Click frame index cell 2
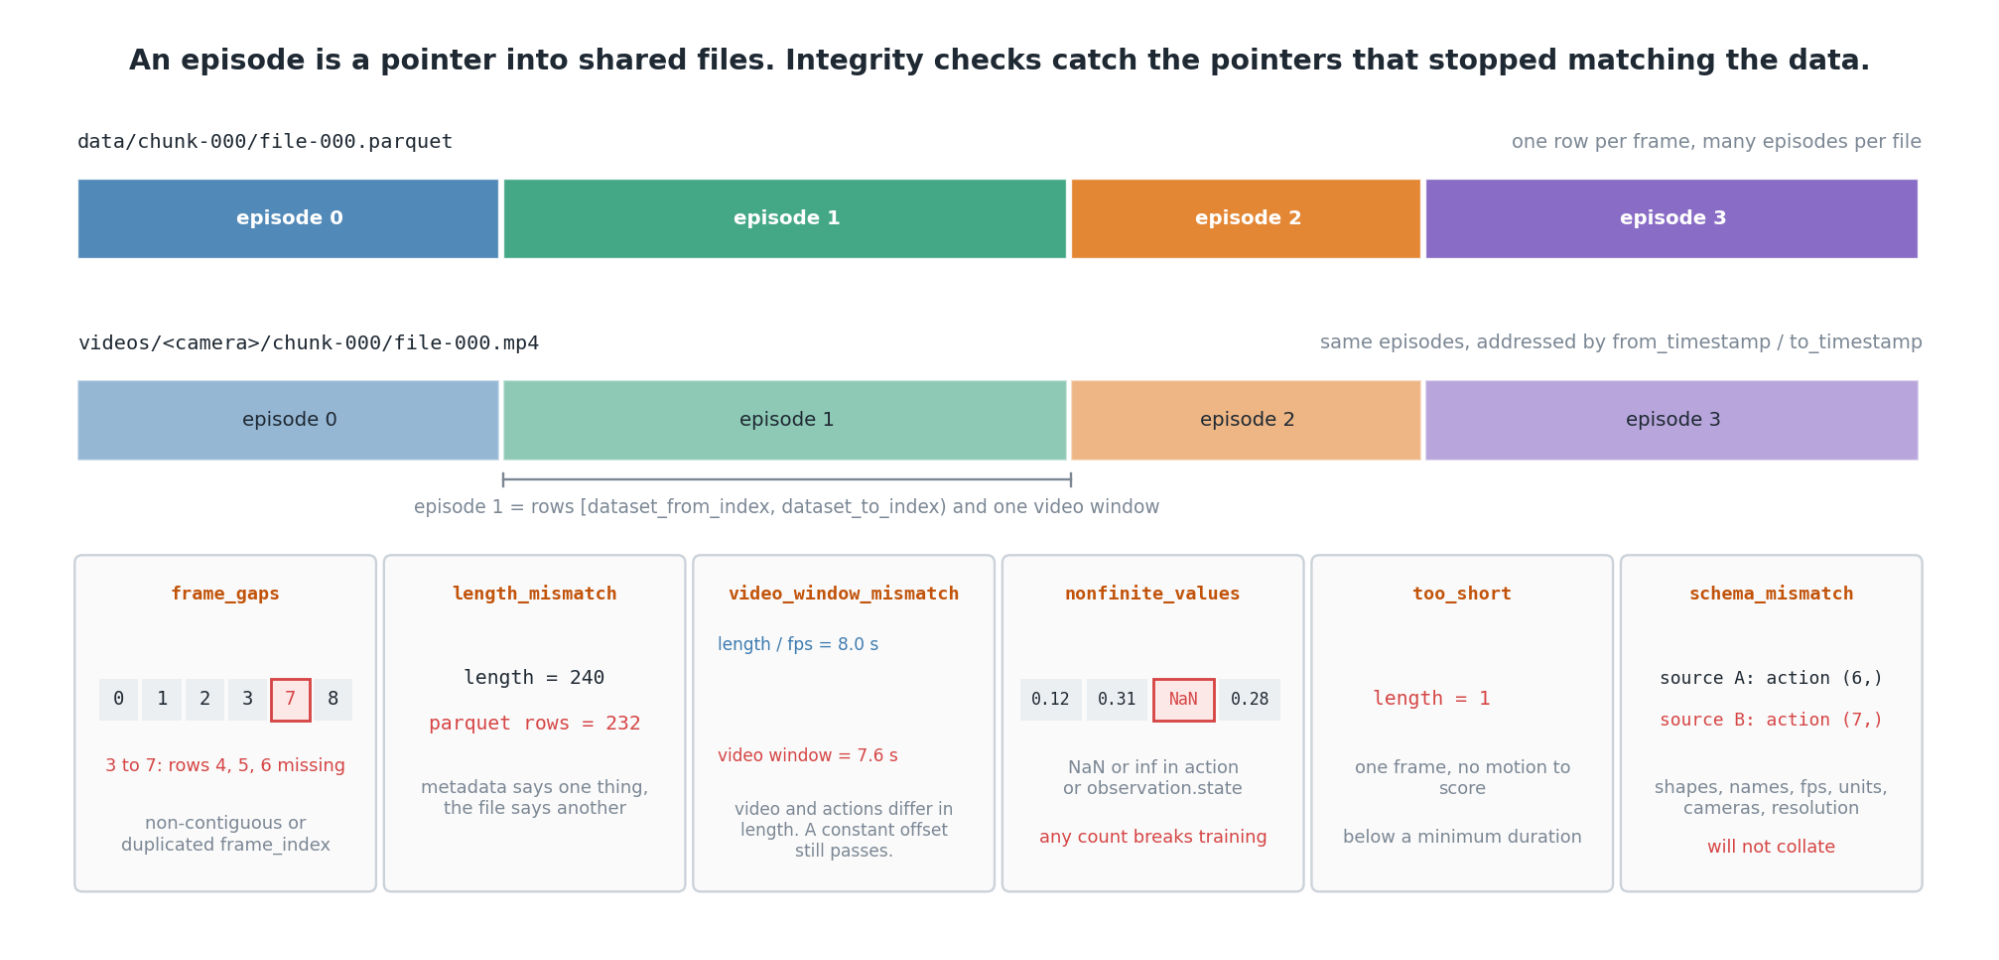This screenshot has width=1999, height=960. 205,699
